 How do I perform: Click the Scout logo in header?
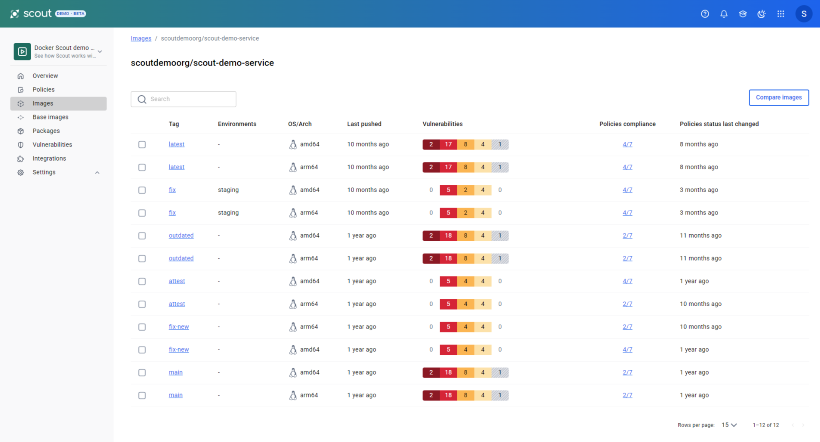[32, 14]
